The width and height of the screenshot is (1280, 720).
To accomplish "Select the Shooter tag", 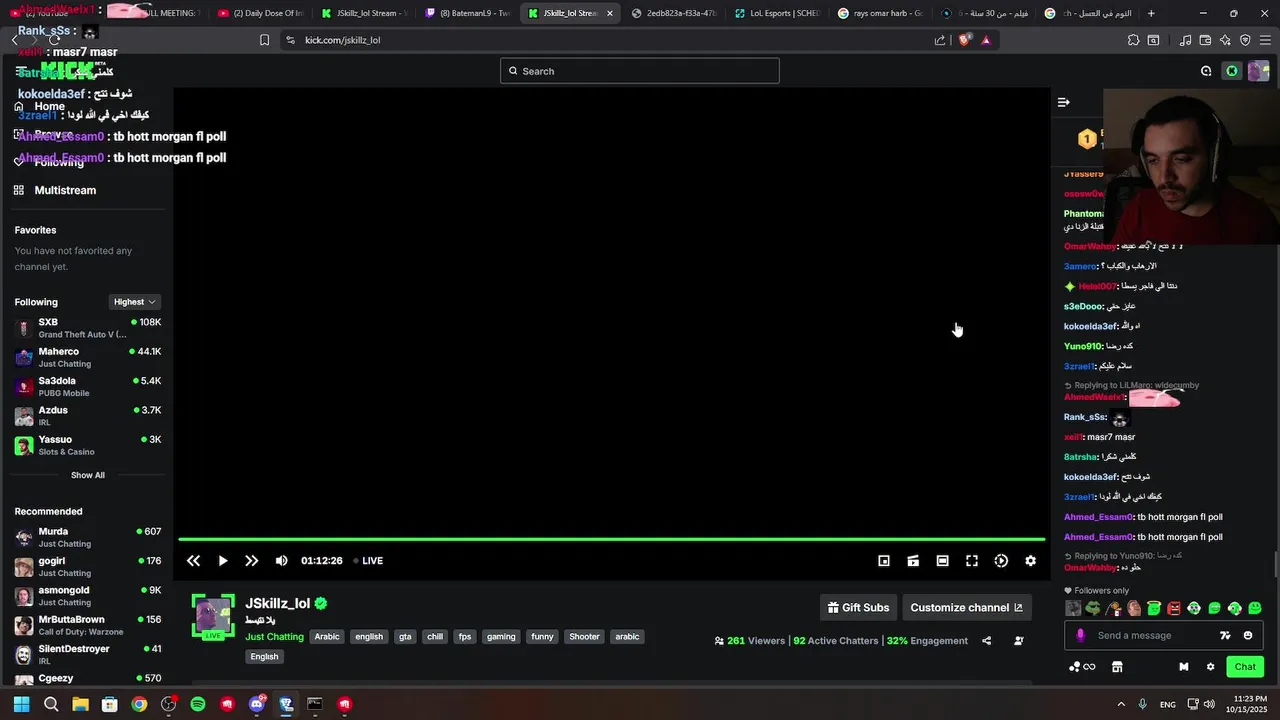I will click(584, 637).
